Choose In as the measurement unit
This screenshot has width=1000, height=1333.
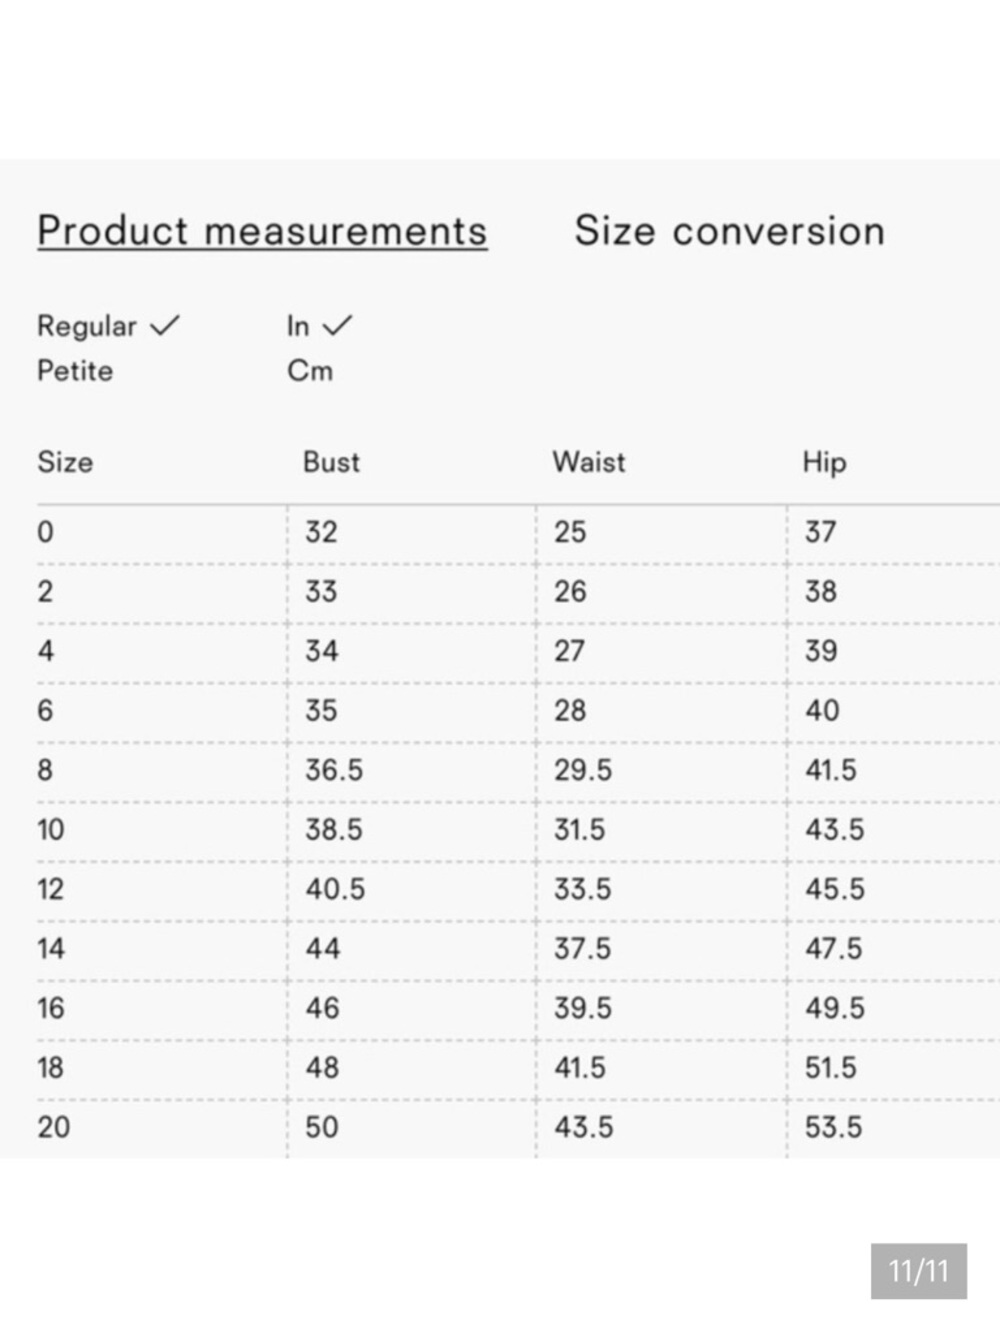point(298,326)
